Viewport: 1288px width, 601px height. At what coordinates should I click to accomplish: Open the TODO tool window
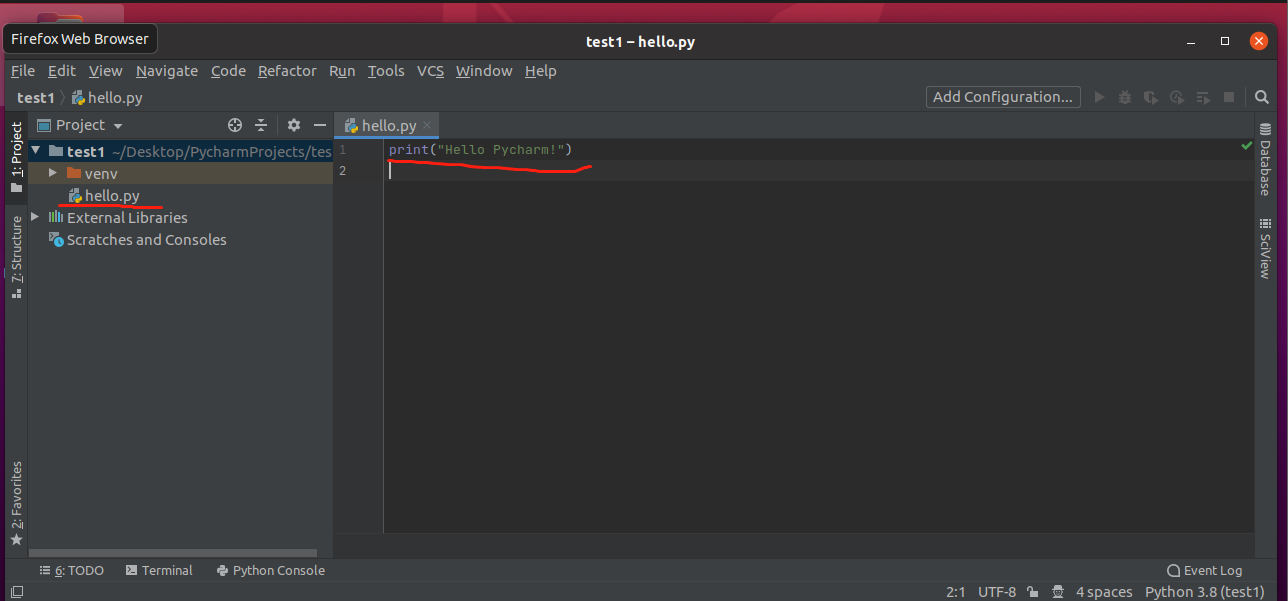(71, 570)
